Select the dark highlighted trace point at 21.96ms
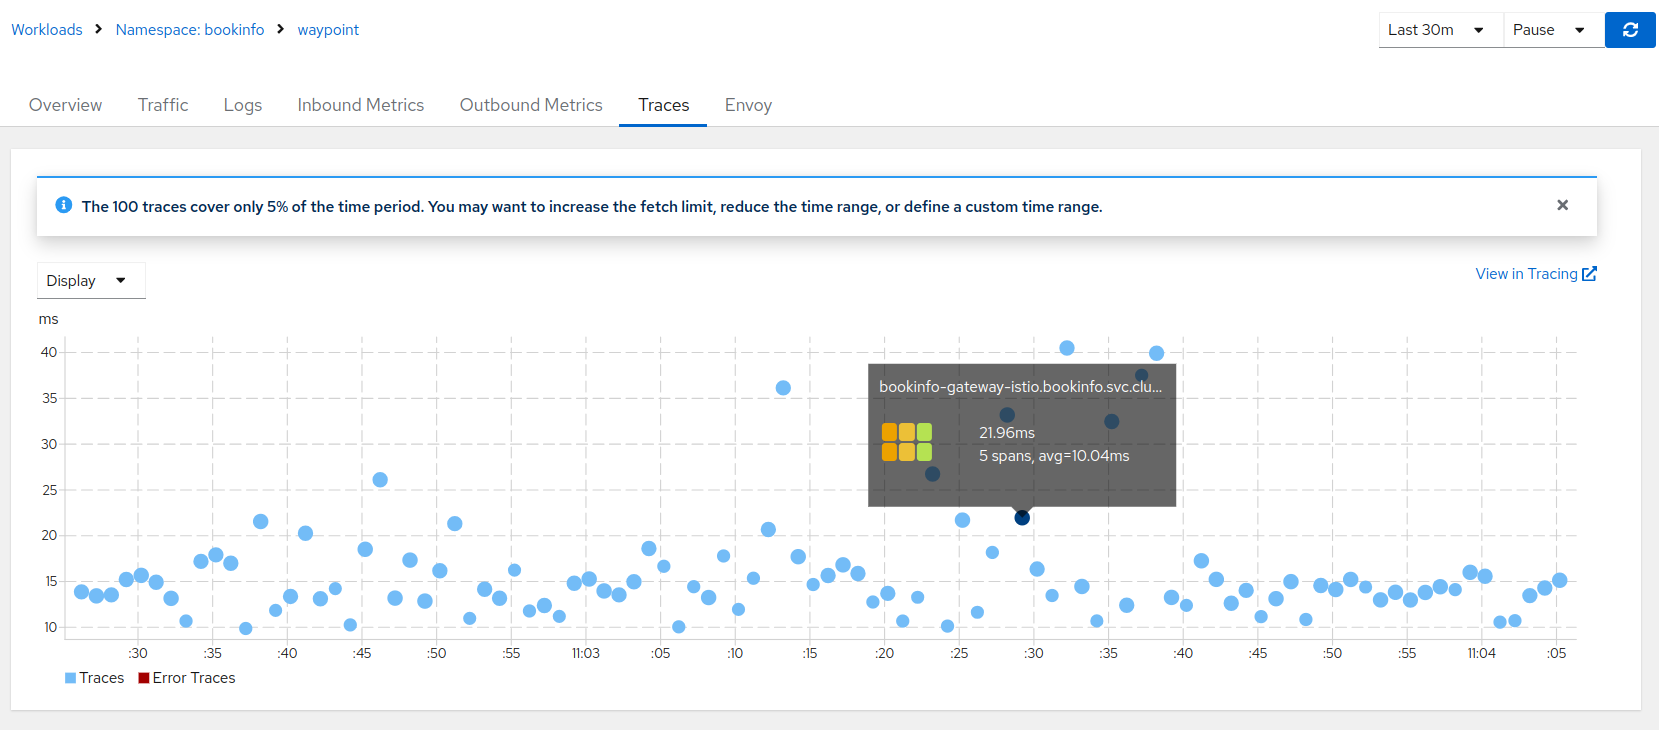1659x730 pixels. coord(1022,518)
